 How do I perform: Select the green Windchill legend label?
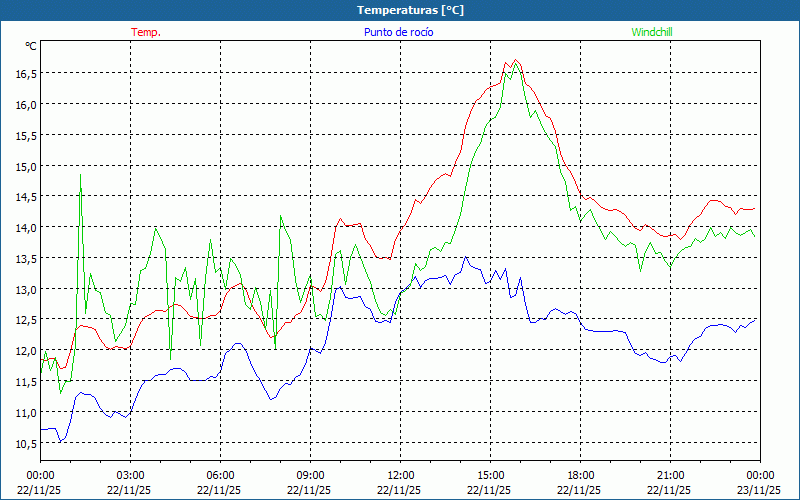(652, 32)
